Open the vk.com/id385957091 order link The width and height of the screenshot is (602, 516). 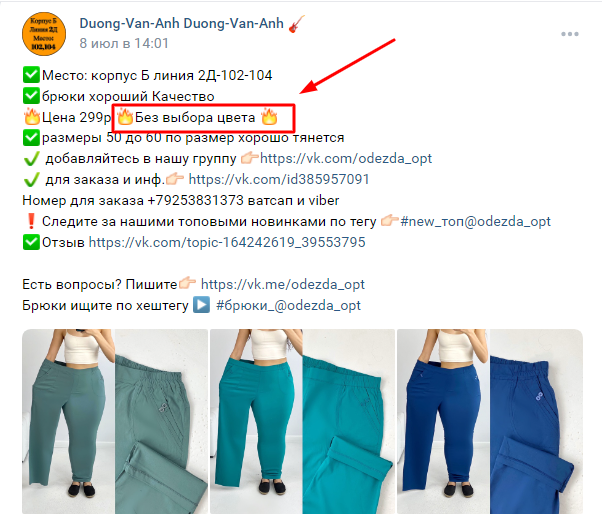pyautogui.click(x=279, y=179)
